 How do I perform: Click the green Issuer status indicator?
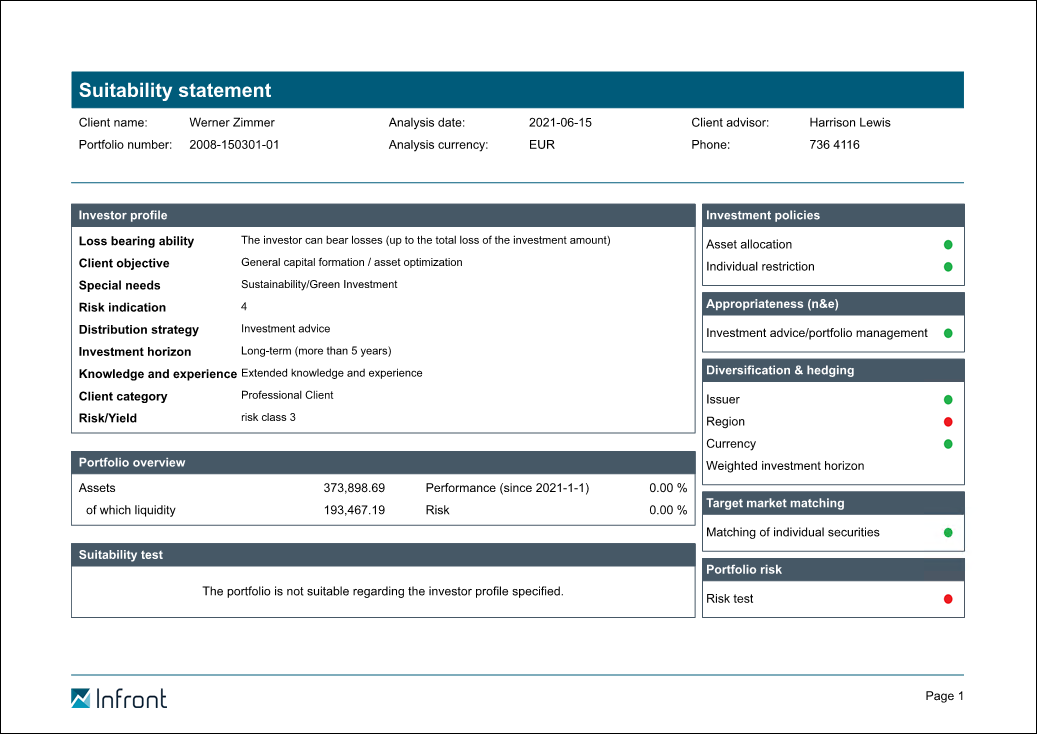948,400
